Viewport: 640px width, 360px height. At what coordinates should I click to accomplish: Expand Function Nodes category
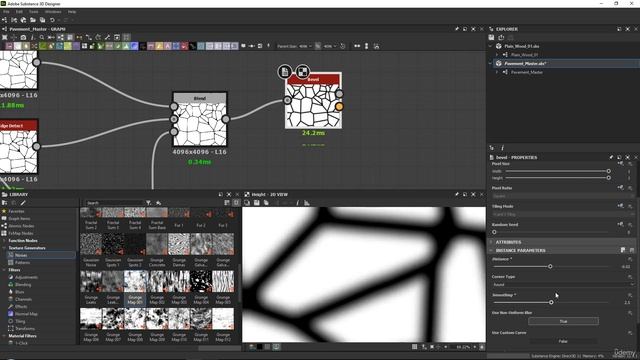[4, 241]
